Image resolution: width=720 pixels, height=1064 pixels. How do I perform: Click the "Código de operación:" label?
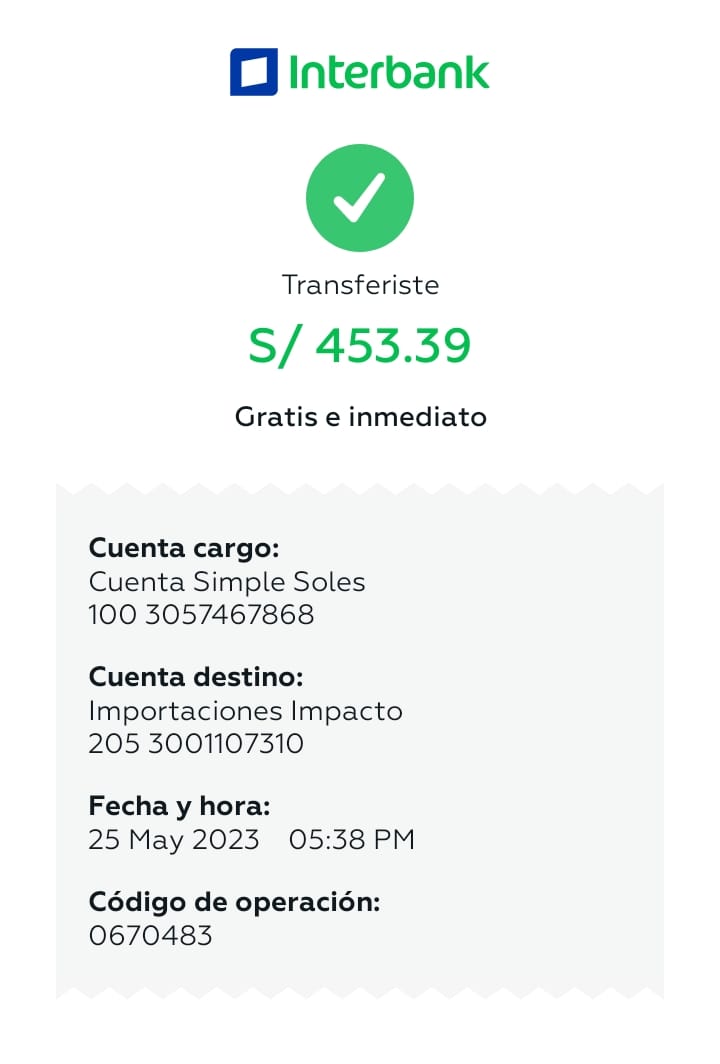click(235, 902)
